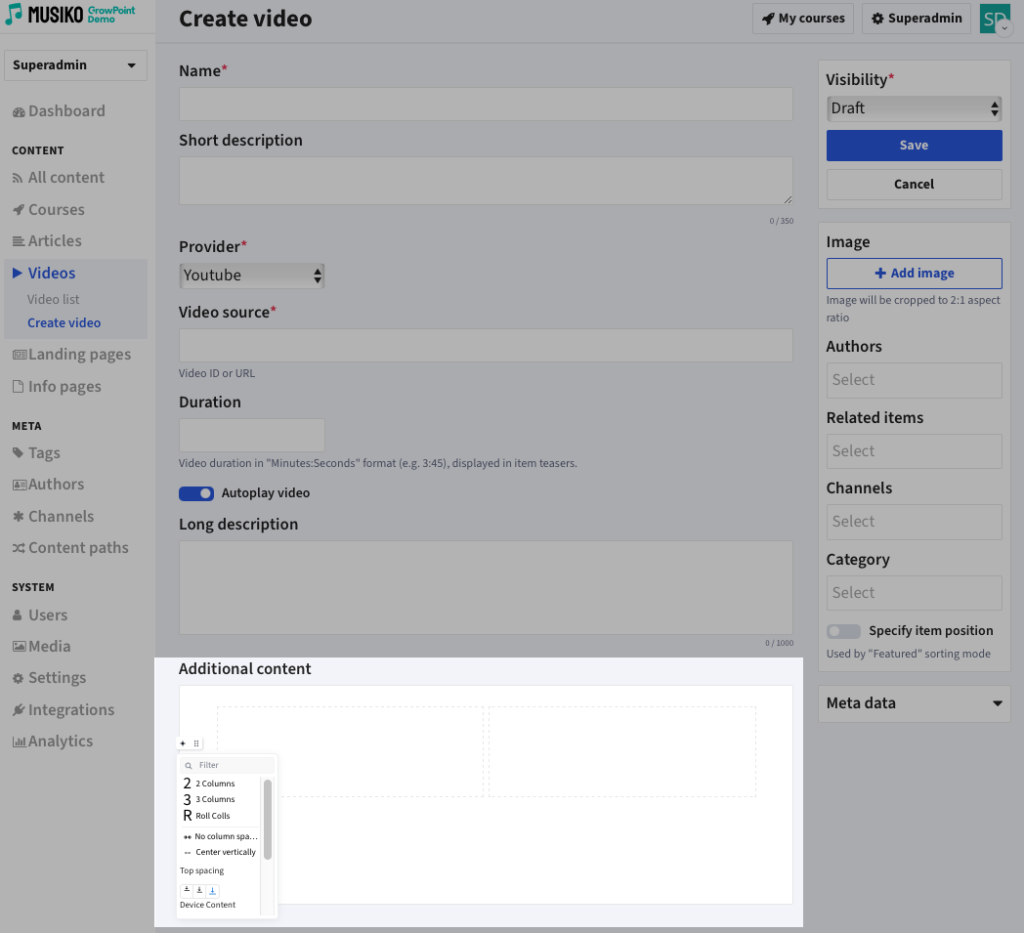The height and width of the screenshot is (933, 1024).
Task: Toggle the Autoplay video switch
Action: coord(196,493)
